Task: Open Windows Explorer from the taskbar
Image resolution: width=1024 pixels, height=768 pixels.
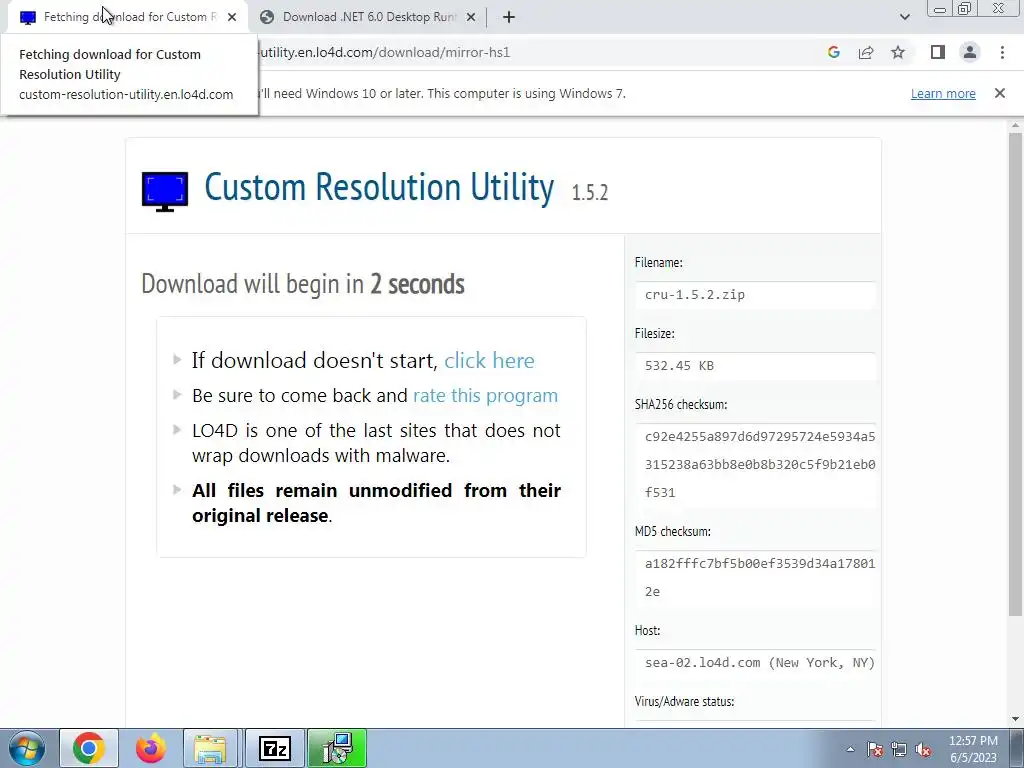Action: point(210,748)
